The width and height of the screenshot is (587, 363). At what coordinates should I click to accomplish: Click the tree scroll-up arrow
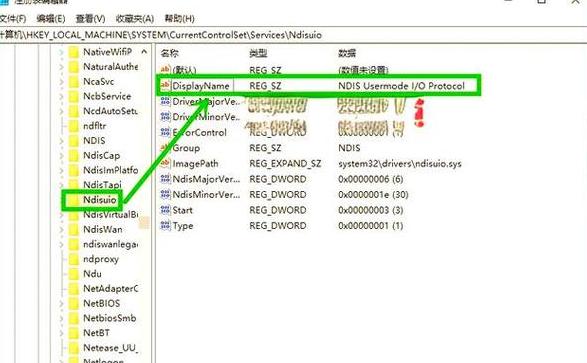pos(144,52)
